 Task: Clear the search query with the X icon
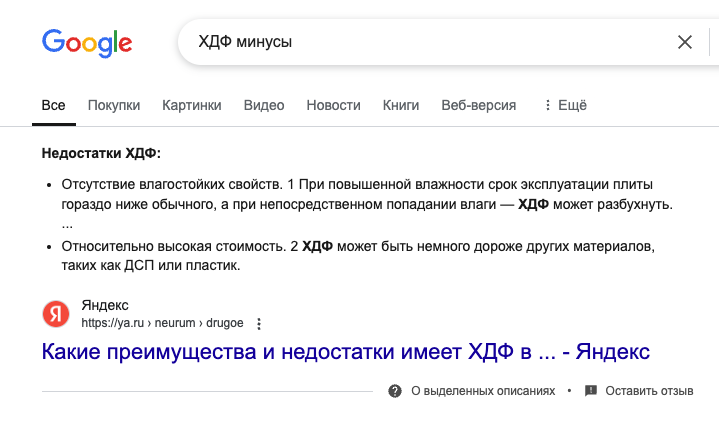click(x=685, y=42)
